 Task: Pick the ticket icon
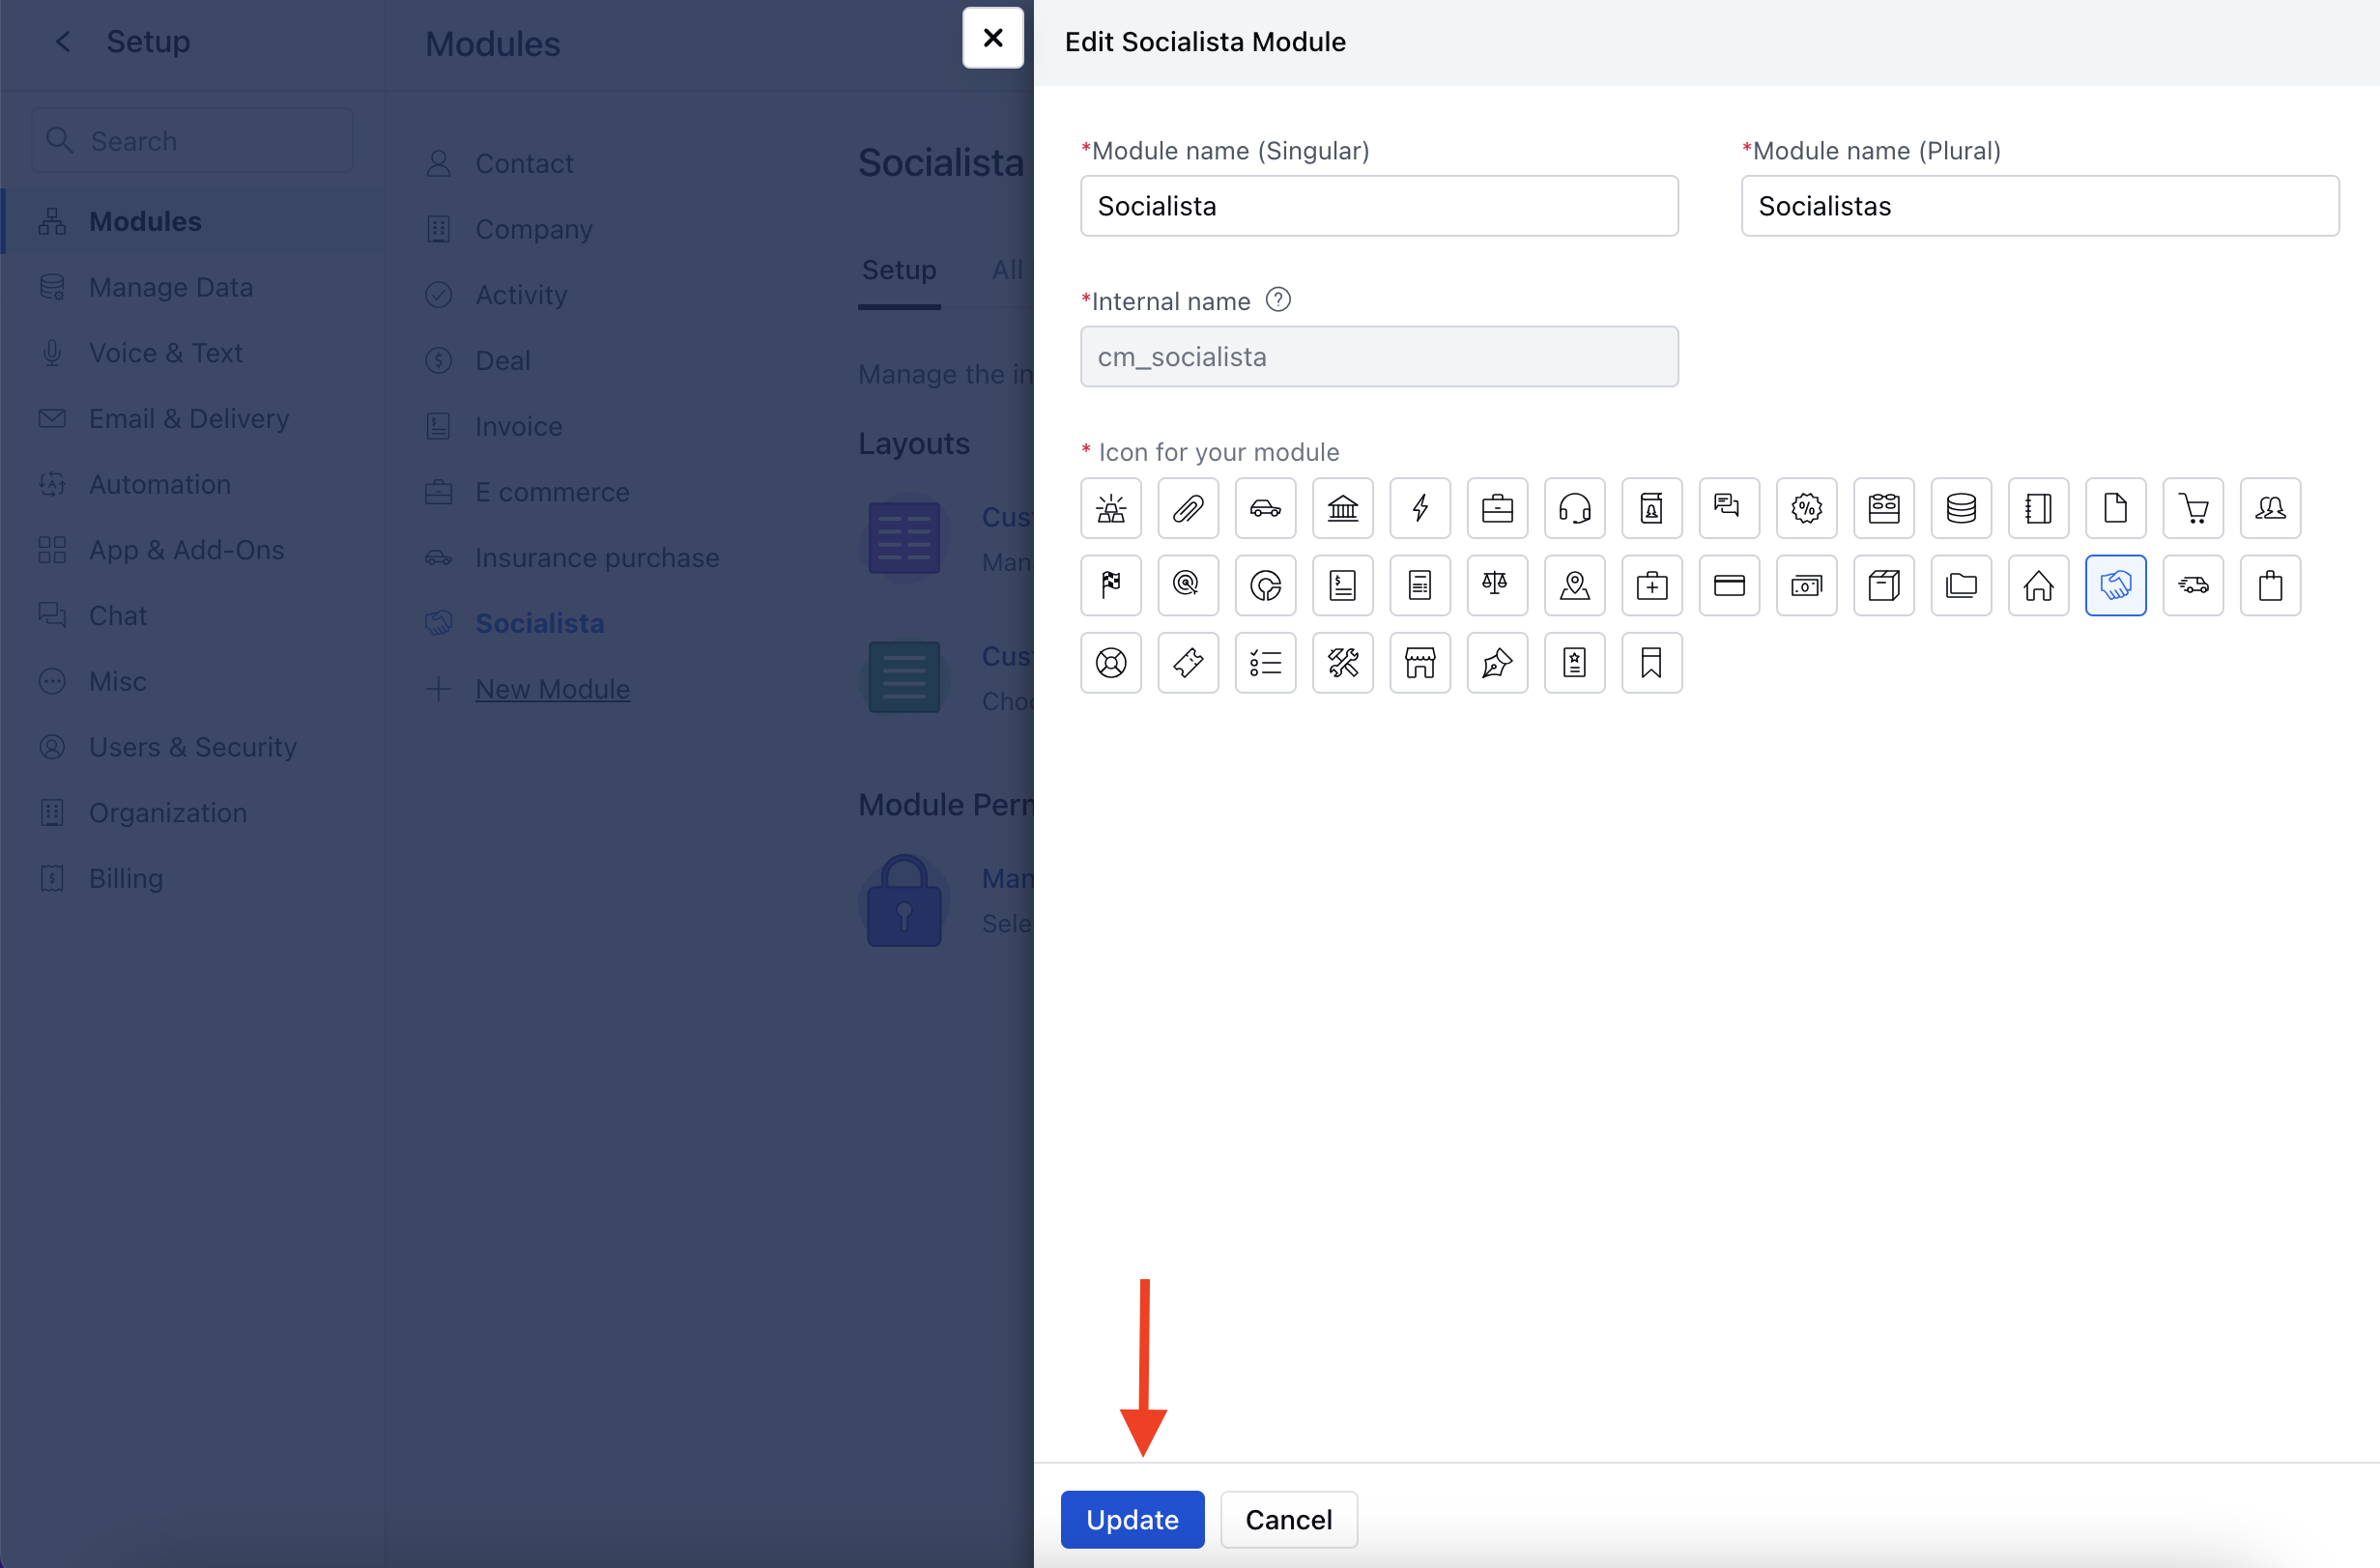[x=1188, y=662]
